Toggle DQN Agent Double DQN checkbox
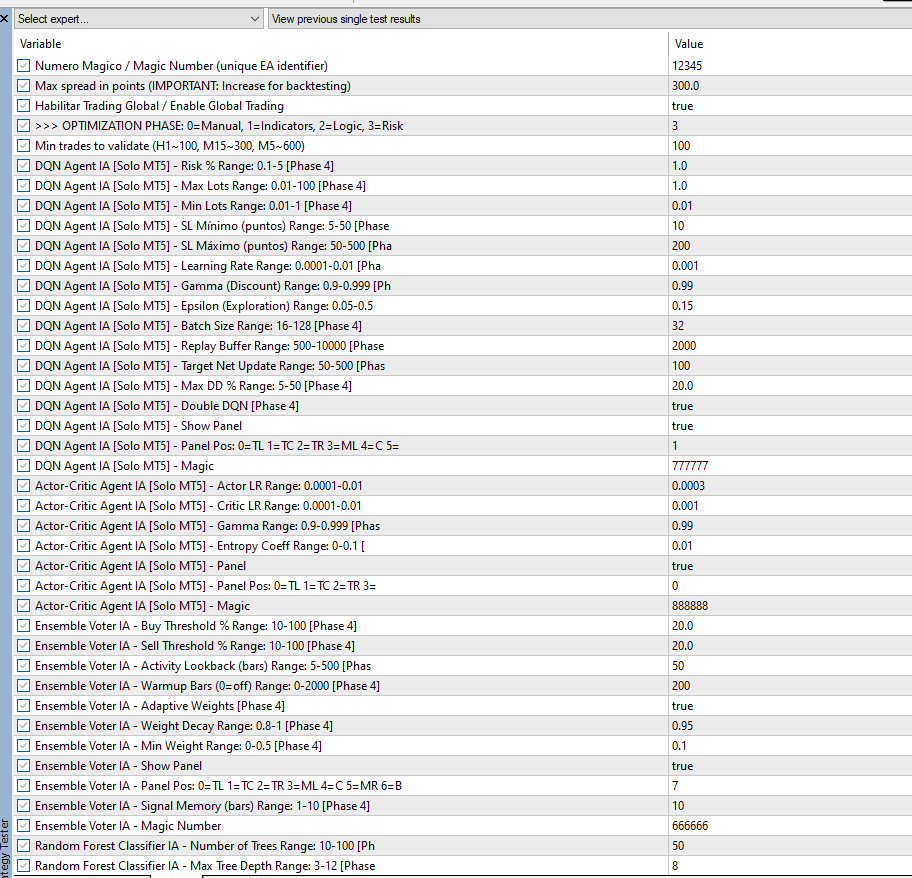 click(24, 406)
